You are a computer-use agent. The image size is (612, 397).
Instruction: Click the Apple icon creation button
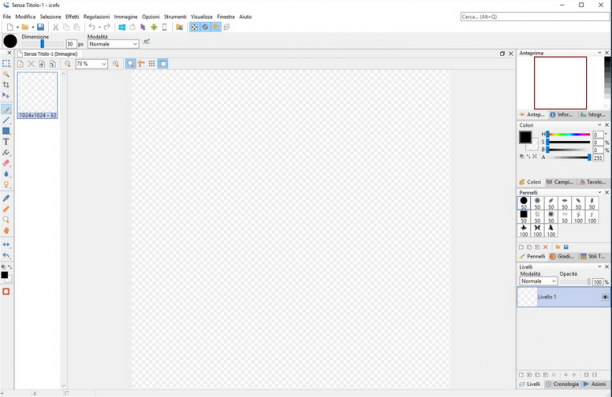tap(132, 27)
